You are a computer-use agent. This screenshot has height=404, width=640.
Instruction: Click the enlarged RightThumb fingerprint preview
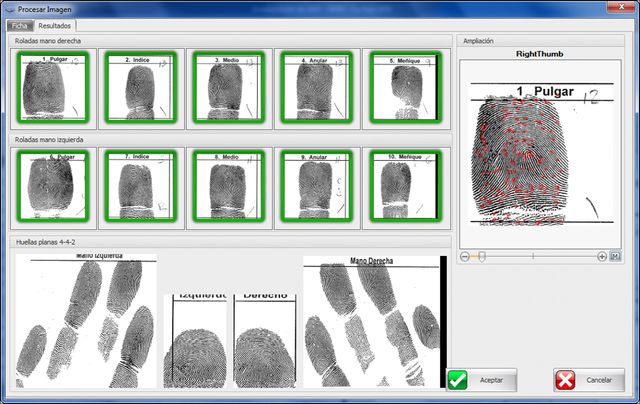point(540,154)
